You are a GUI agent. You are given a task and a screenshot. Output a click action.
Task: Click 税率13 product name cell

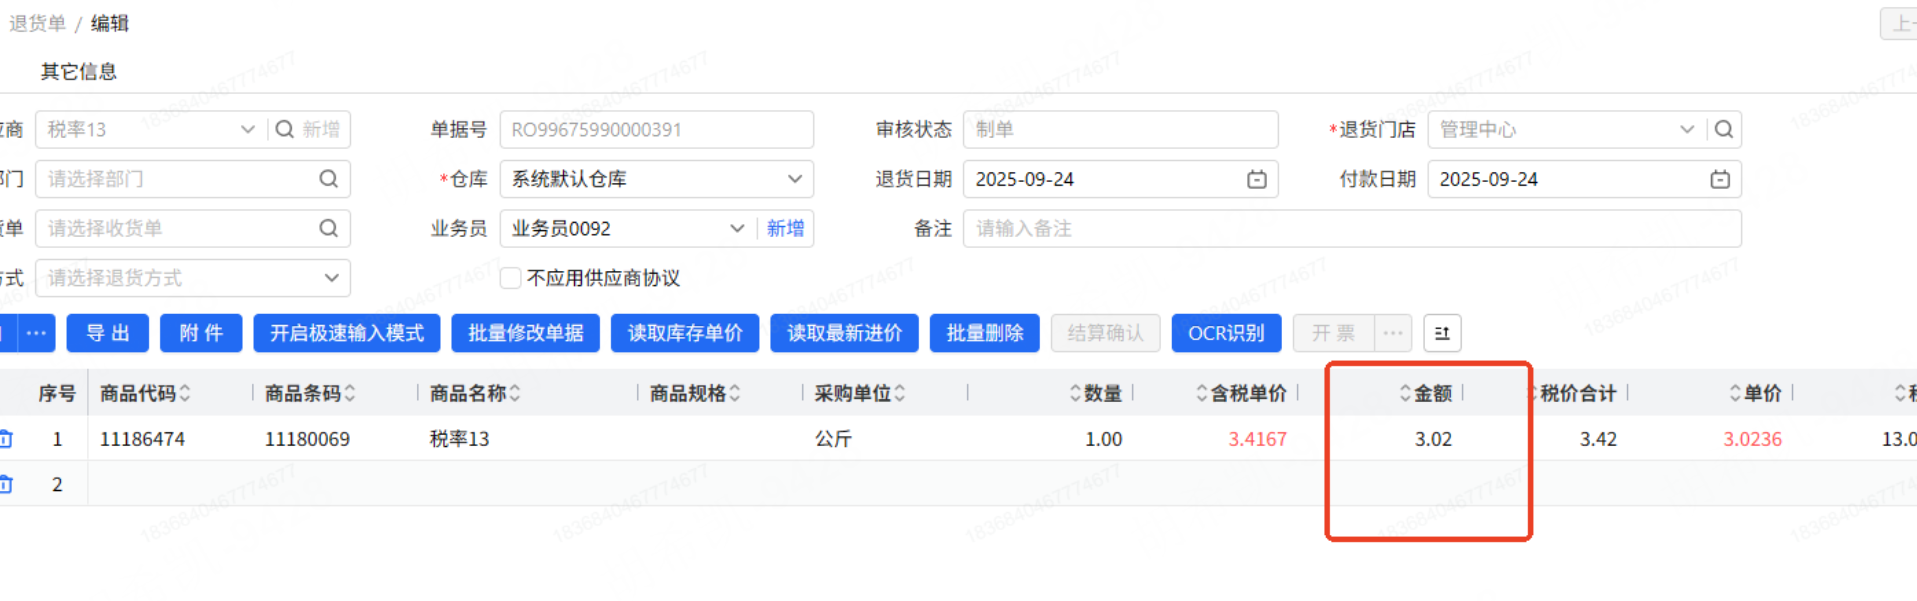point(459,439)
